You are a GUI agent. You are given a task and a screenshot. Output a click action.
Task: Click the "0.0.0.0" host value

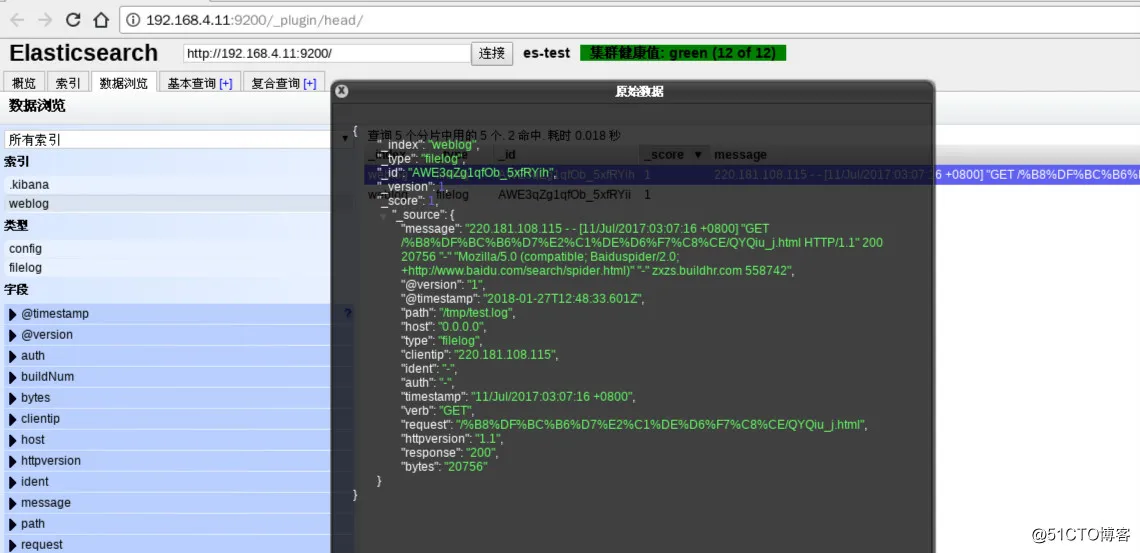click(x=460, y=327)
